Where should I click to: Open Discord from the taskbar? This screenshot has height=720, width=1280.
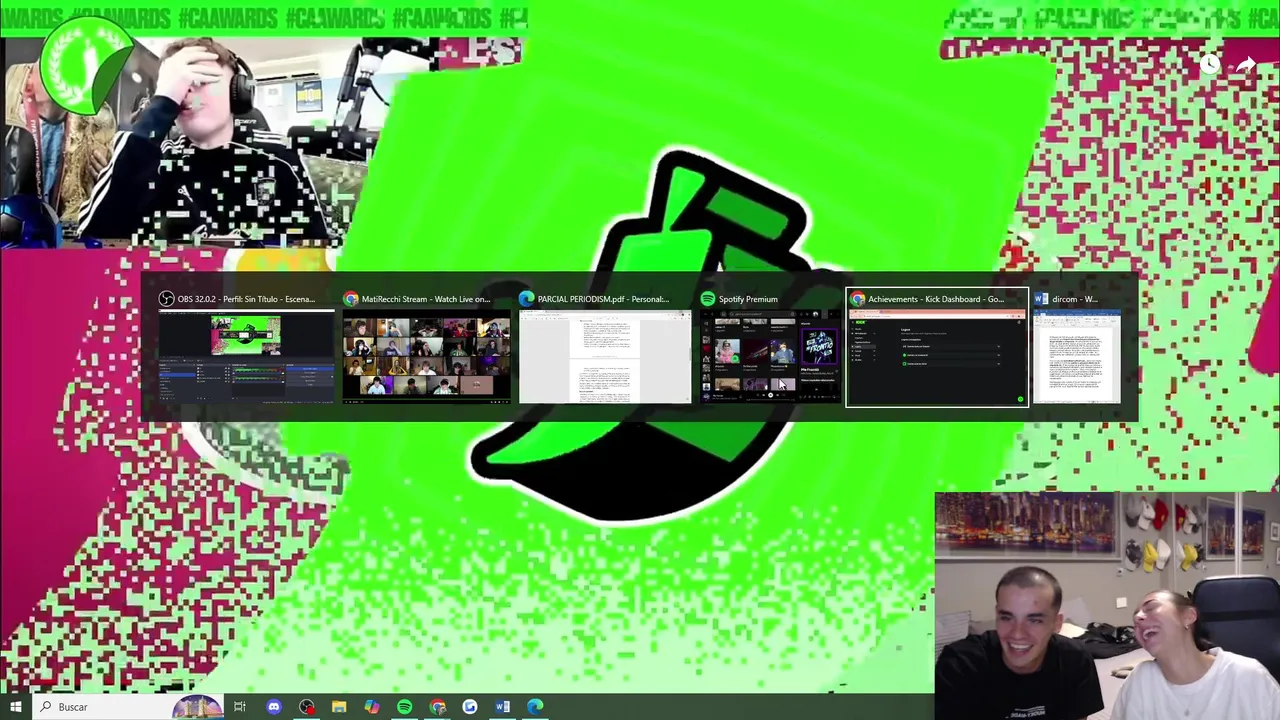click(273, 707)
